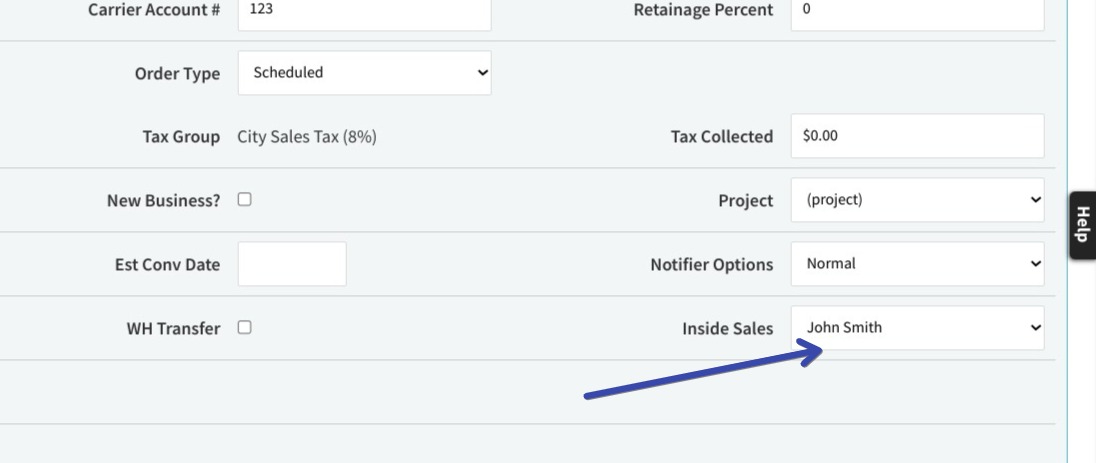Click the City Sales Tax (8%) text
The width and height of the screenshot is (1096, 463).
click(307, 136)
